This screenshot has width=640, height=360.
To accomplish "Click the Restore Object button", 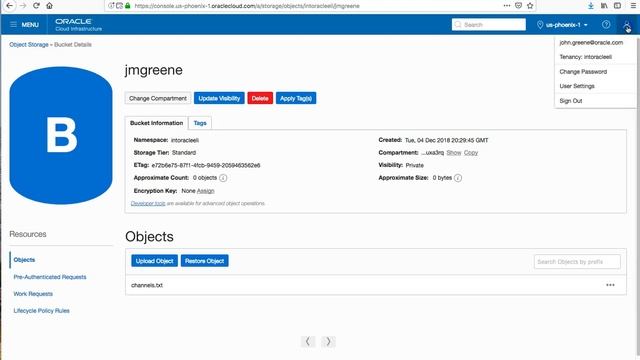I will [204, 261].
